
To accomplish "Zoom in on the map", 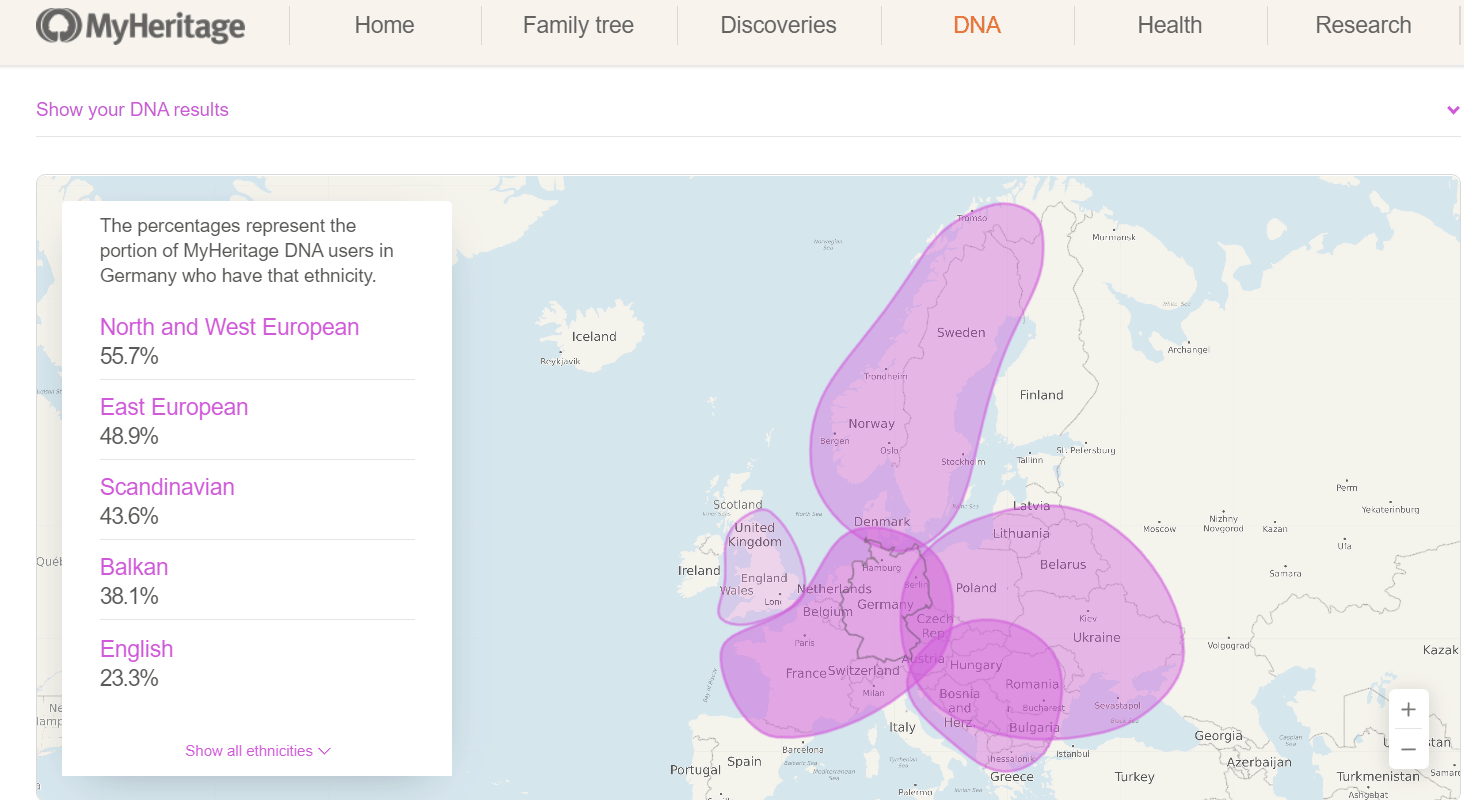I will (x=1408, y=709).
